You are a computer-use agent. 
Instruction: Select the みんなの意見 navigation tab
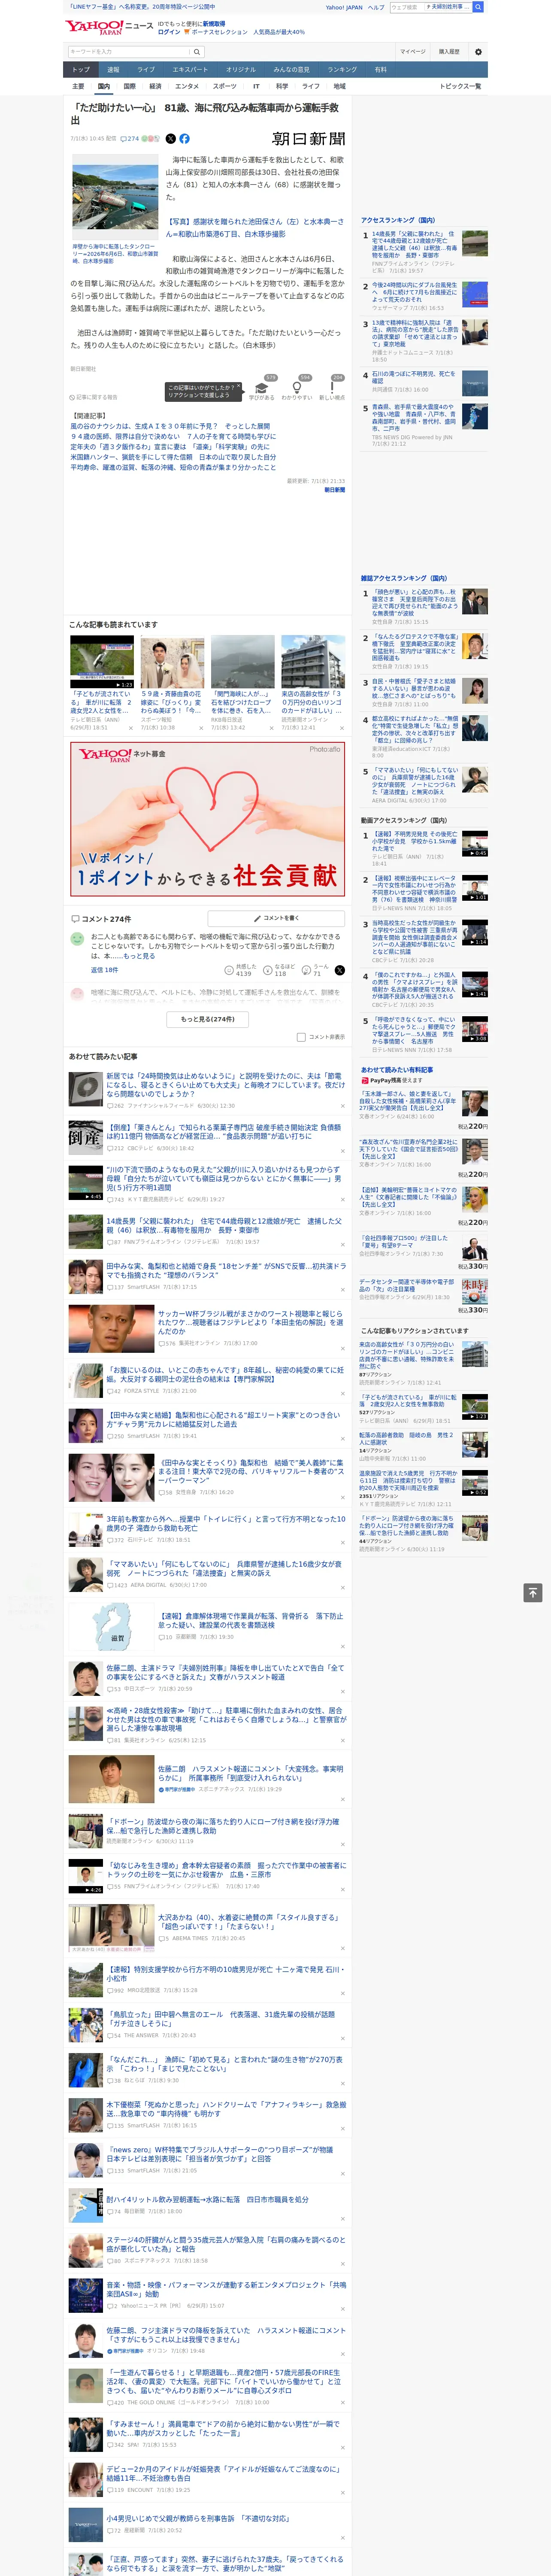(x=292, y=70)
